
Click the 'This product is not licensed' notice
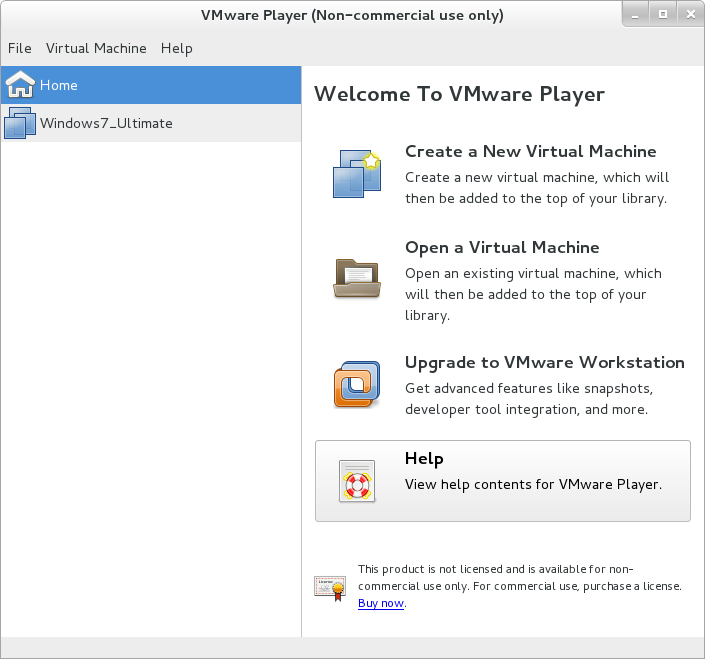point(520,586)
